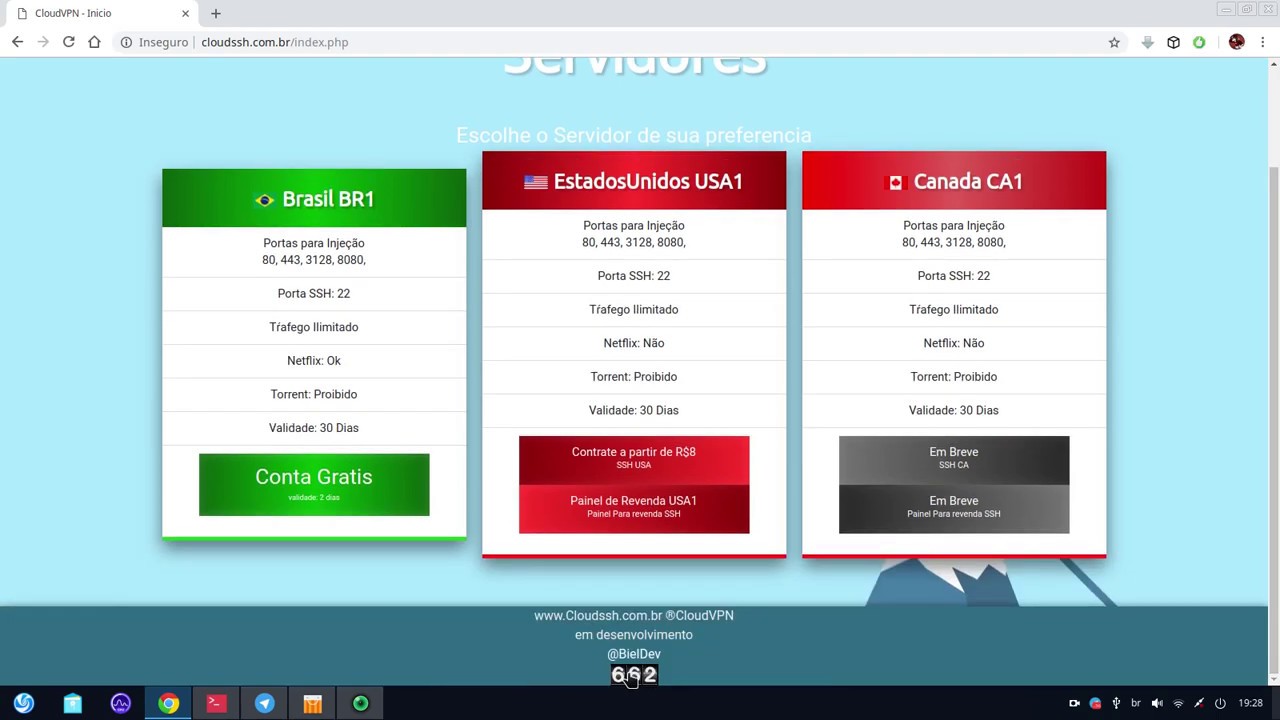Click 'Netflix: Não' in Canada card
The height and width of the screenshot is (720, 1280).
pos(954,343)
